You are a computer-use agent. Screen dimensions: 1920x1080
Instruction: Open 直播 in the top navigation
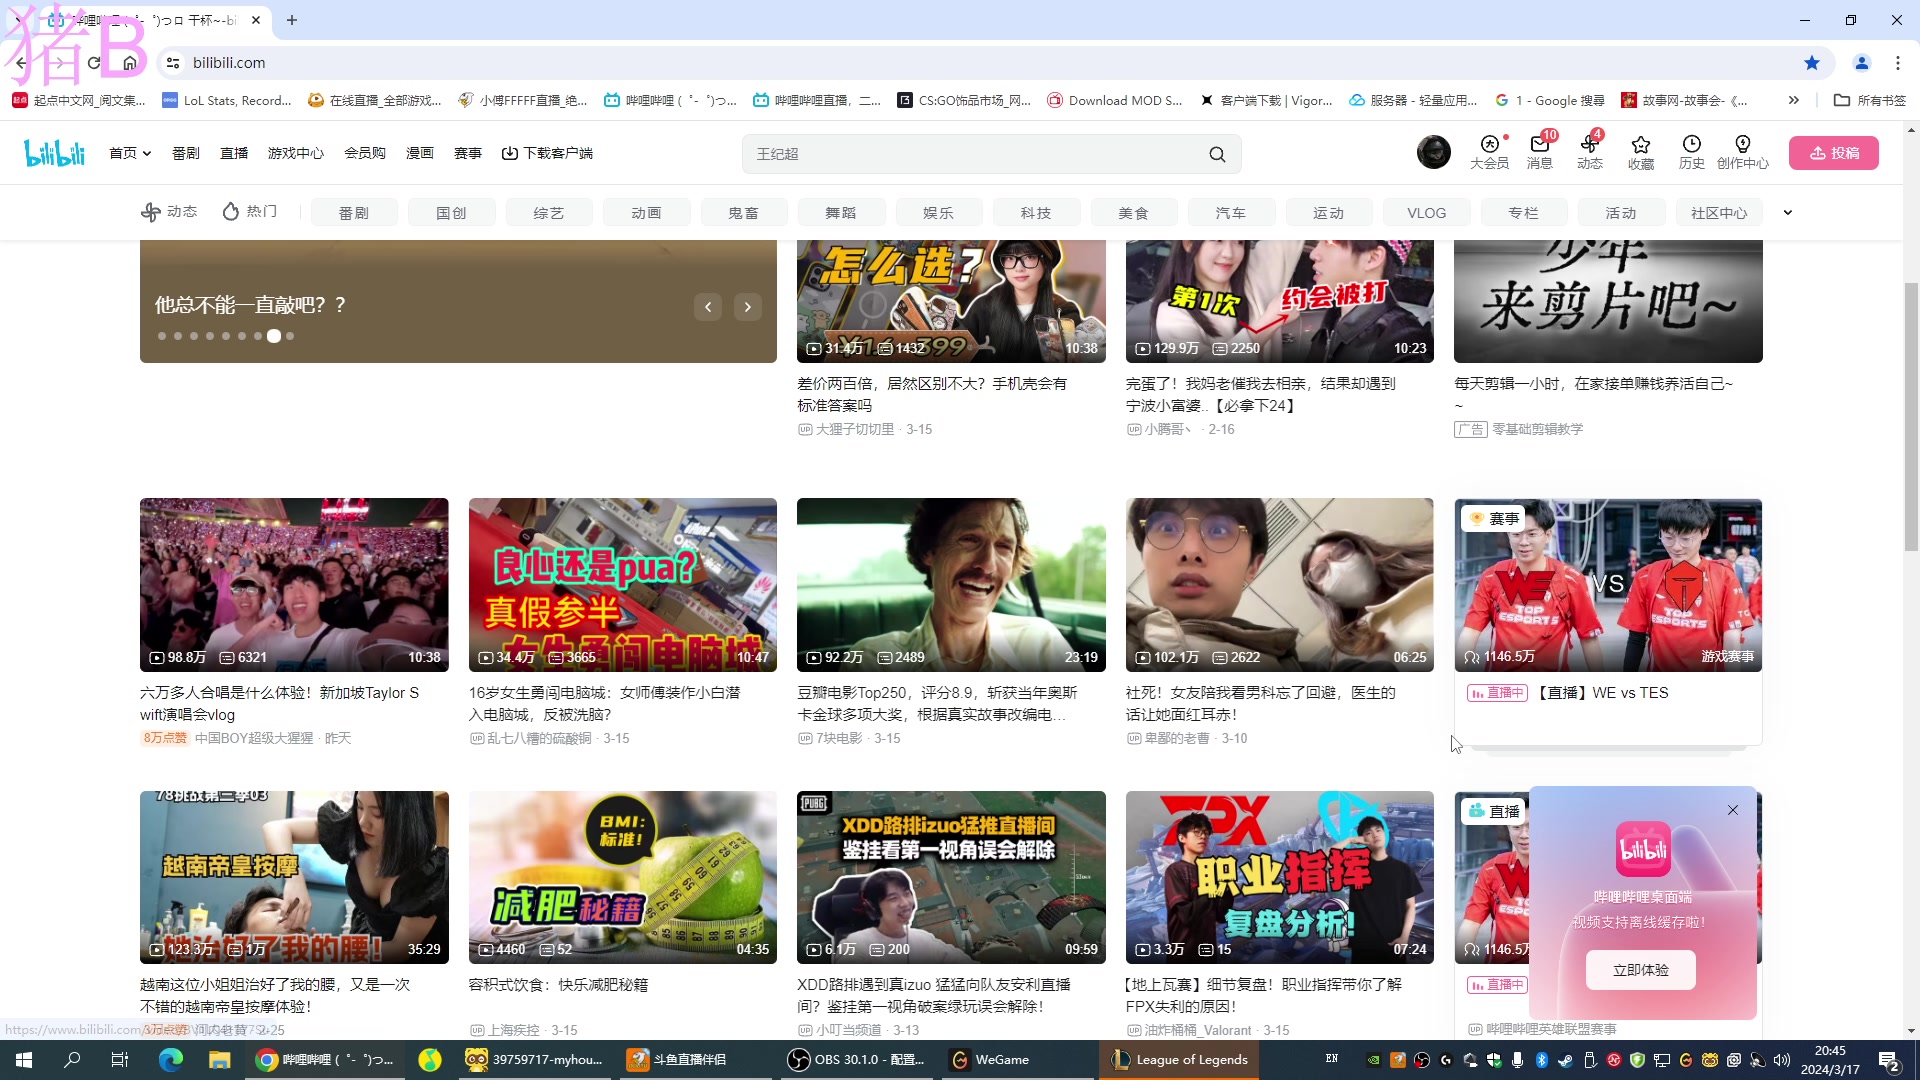tap(234, 153)
